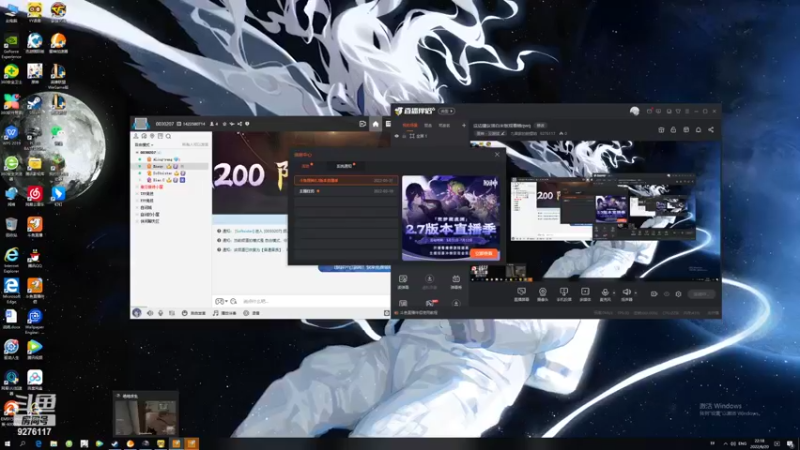This screenshot has width=800, height=450.
Task: Click the user avatar in YY title bar
Action: 140,123
